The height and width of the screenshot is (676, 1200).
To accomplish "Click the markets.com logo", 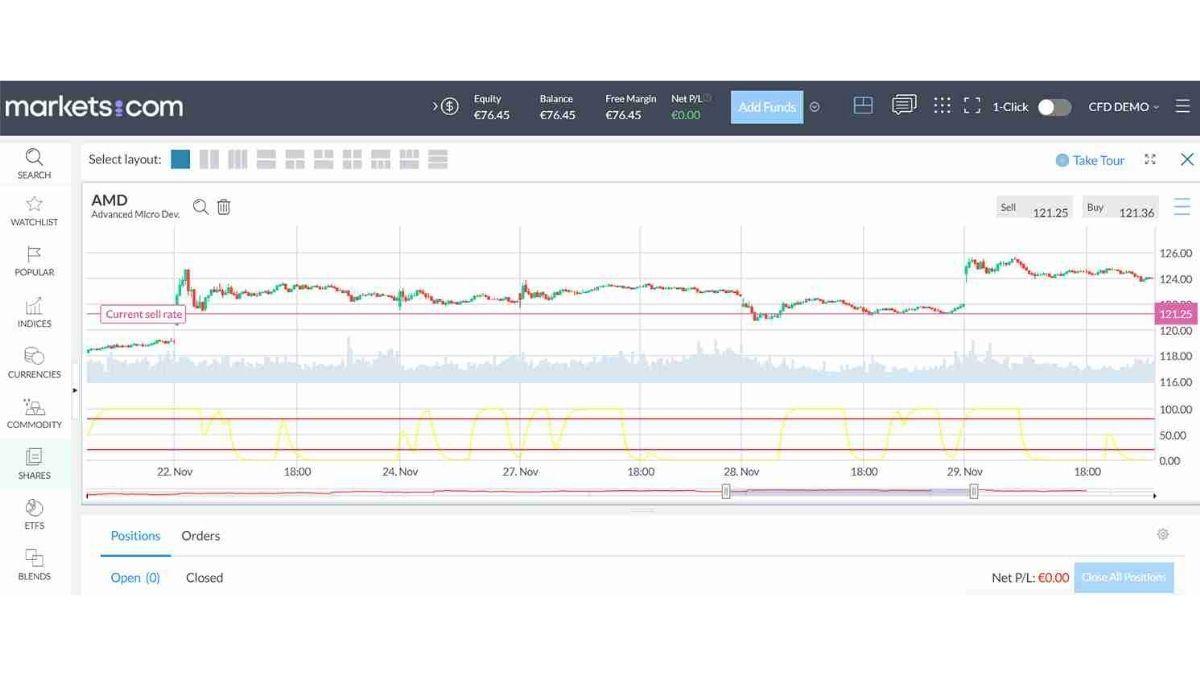I will click(93, 106).
